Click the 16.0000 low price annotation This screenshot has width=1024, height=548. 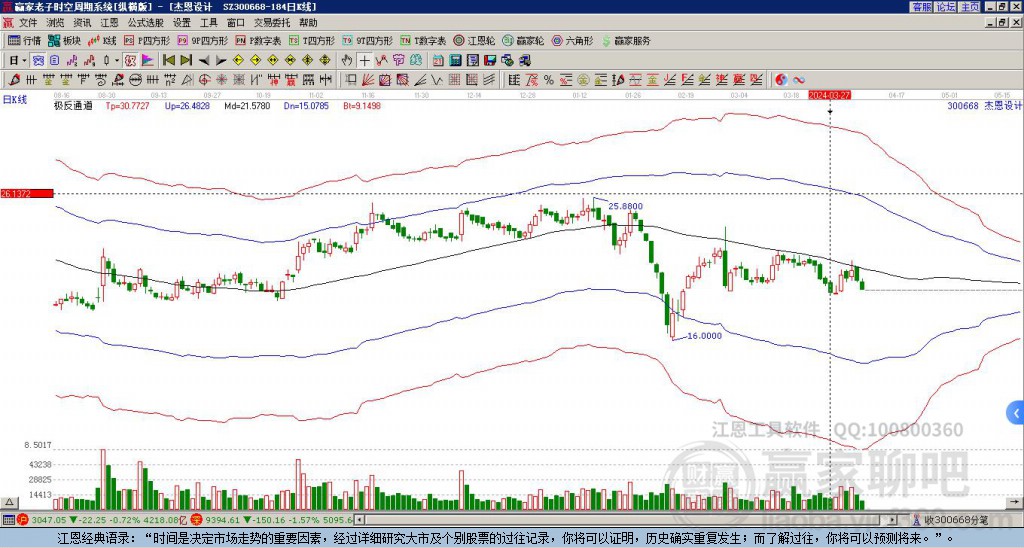click(x=704, y=336)
